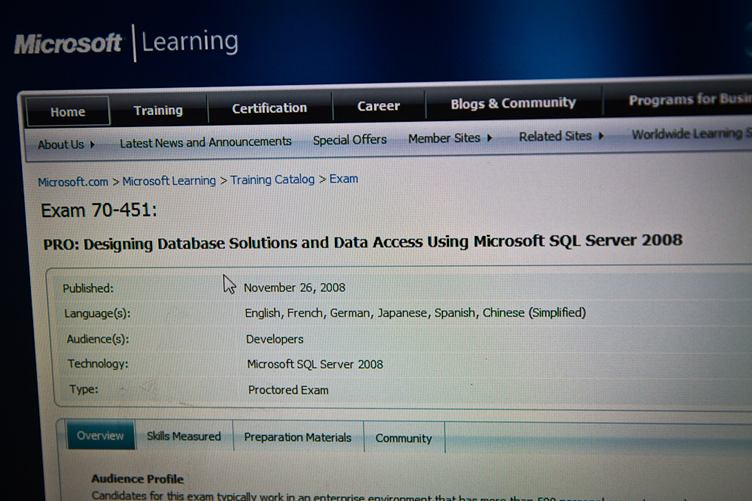The width and height of the screenshot is (752, 501).
Task: Follow the Microsoft.com breadcrumb link
Action: pos(73,182)
